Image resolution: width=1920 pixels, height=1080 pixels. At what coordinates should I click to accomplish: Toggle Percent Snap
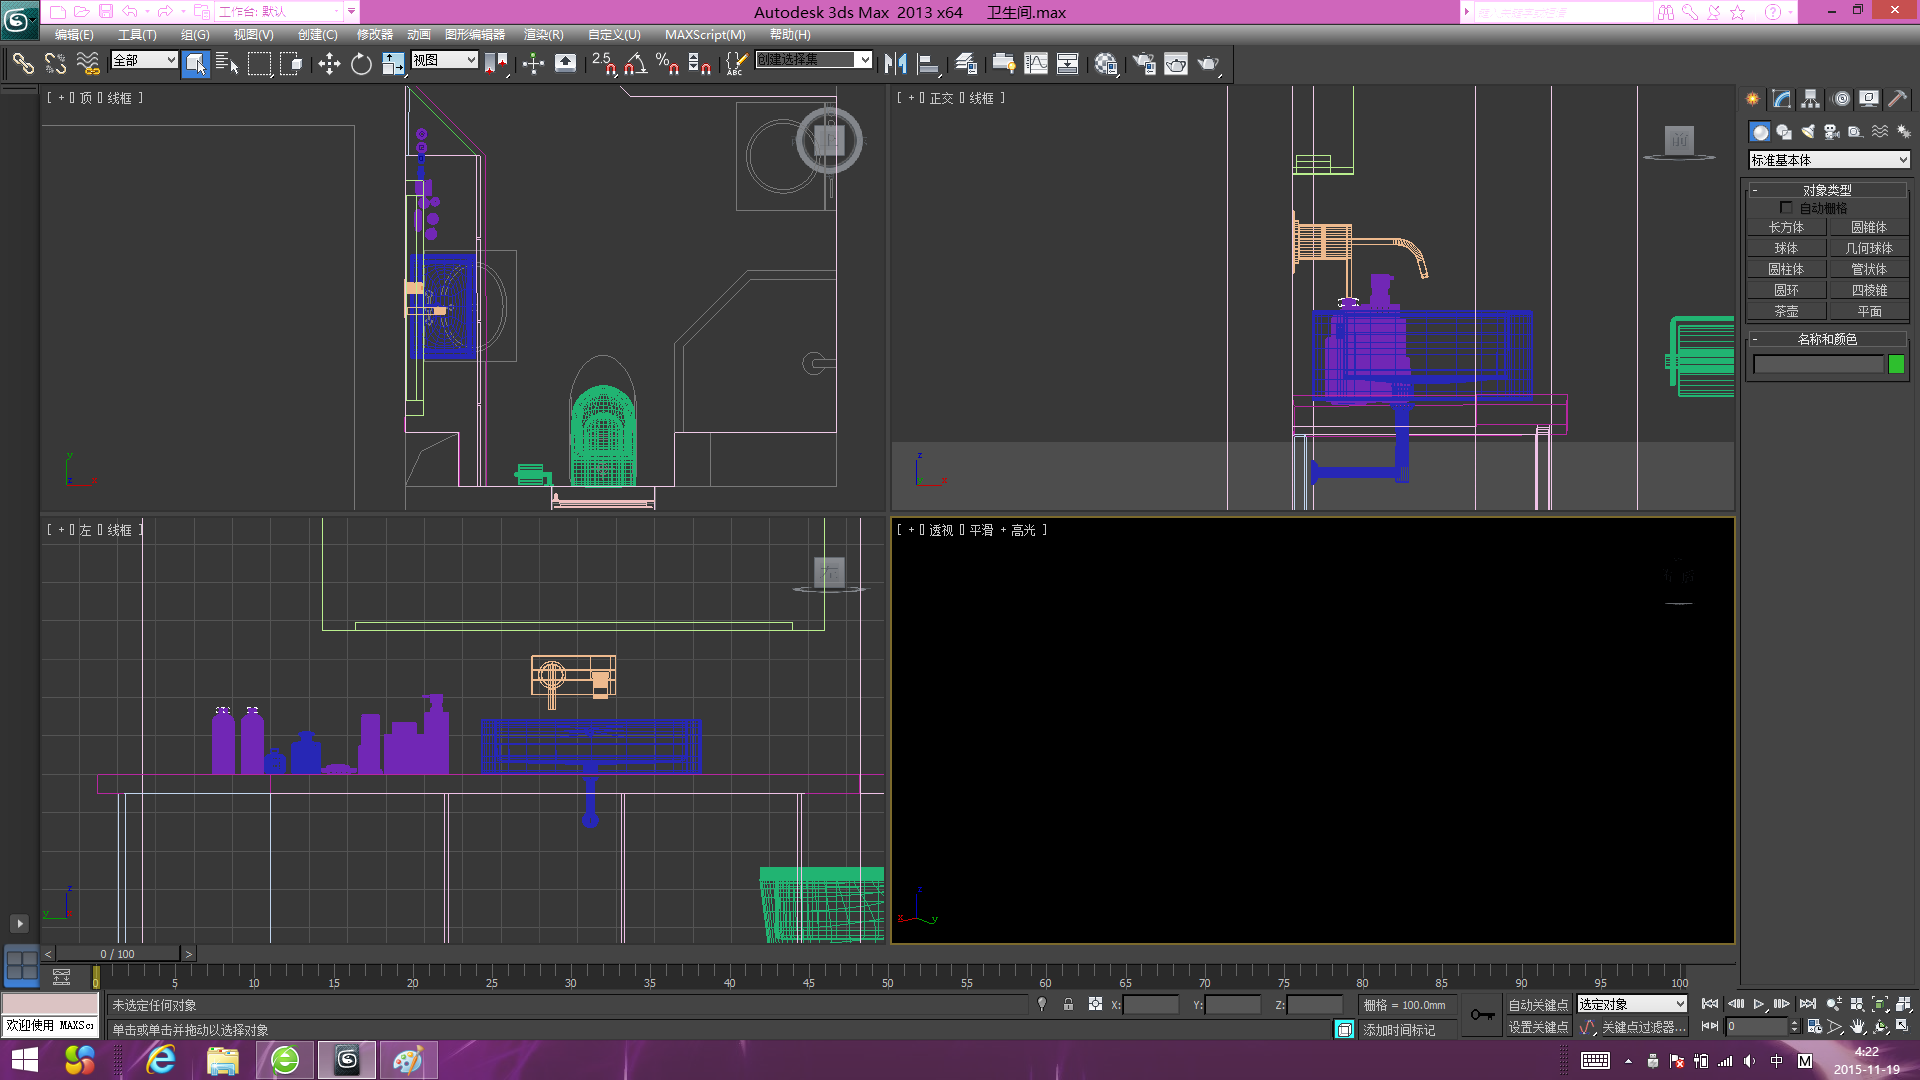(x=667, y=64)
